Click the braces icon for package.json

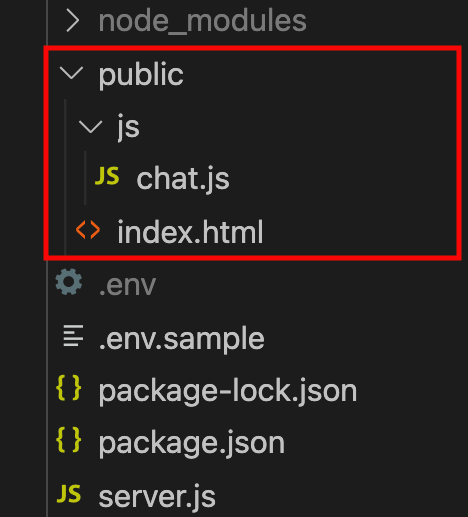click(x=69, y=440)
